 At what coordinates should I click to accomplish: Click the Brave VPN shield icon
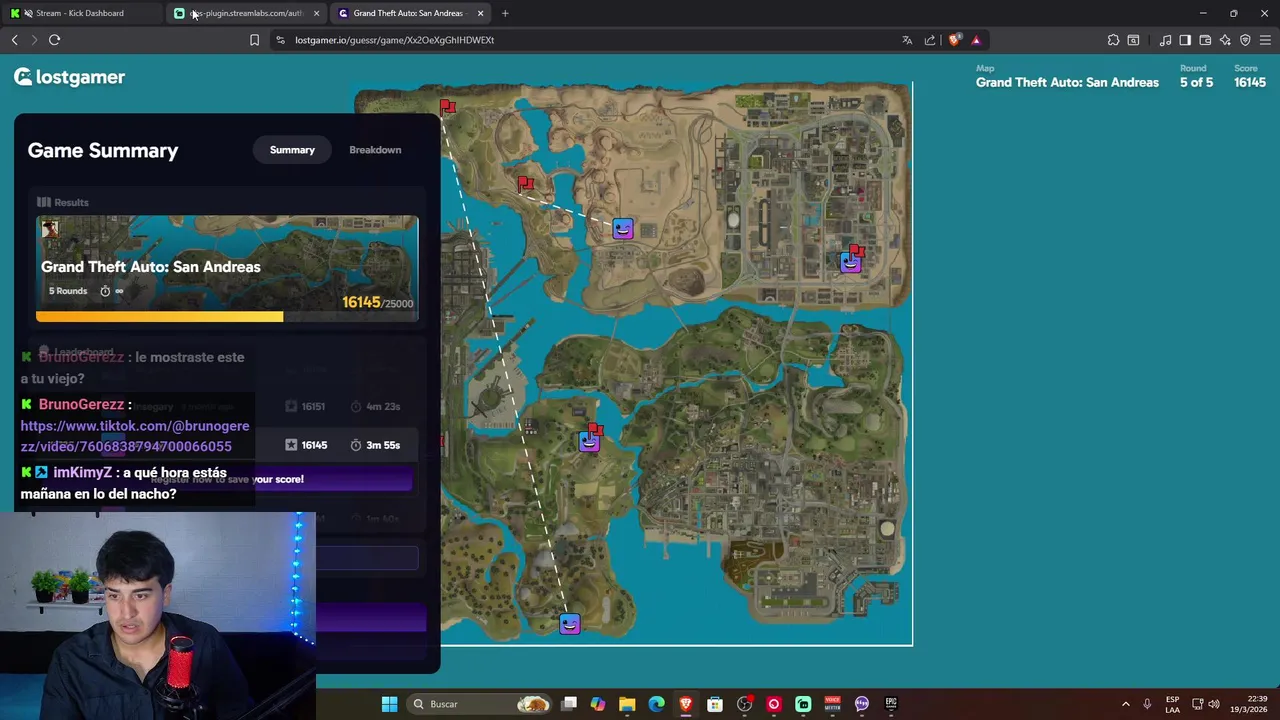[1245, 40]
